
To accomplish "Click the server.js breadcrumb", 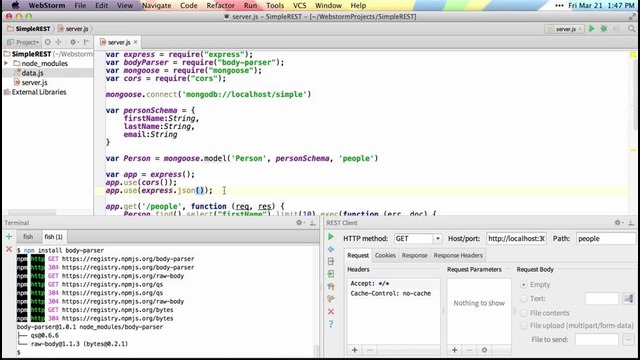I will click(73, 29).
